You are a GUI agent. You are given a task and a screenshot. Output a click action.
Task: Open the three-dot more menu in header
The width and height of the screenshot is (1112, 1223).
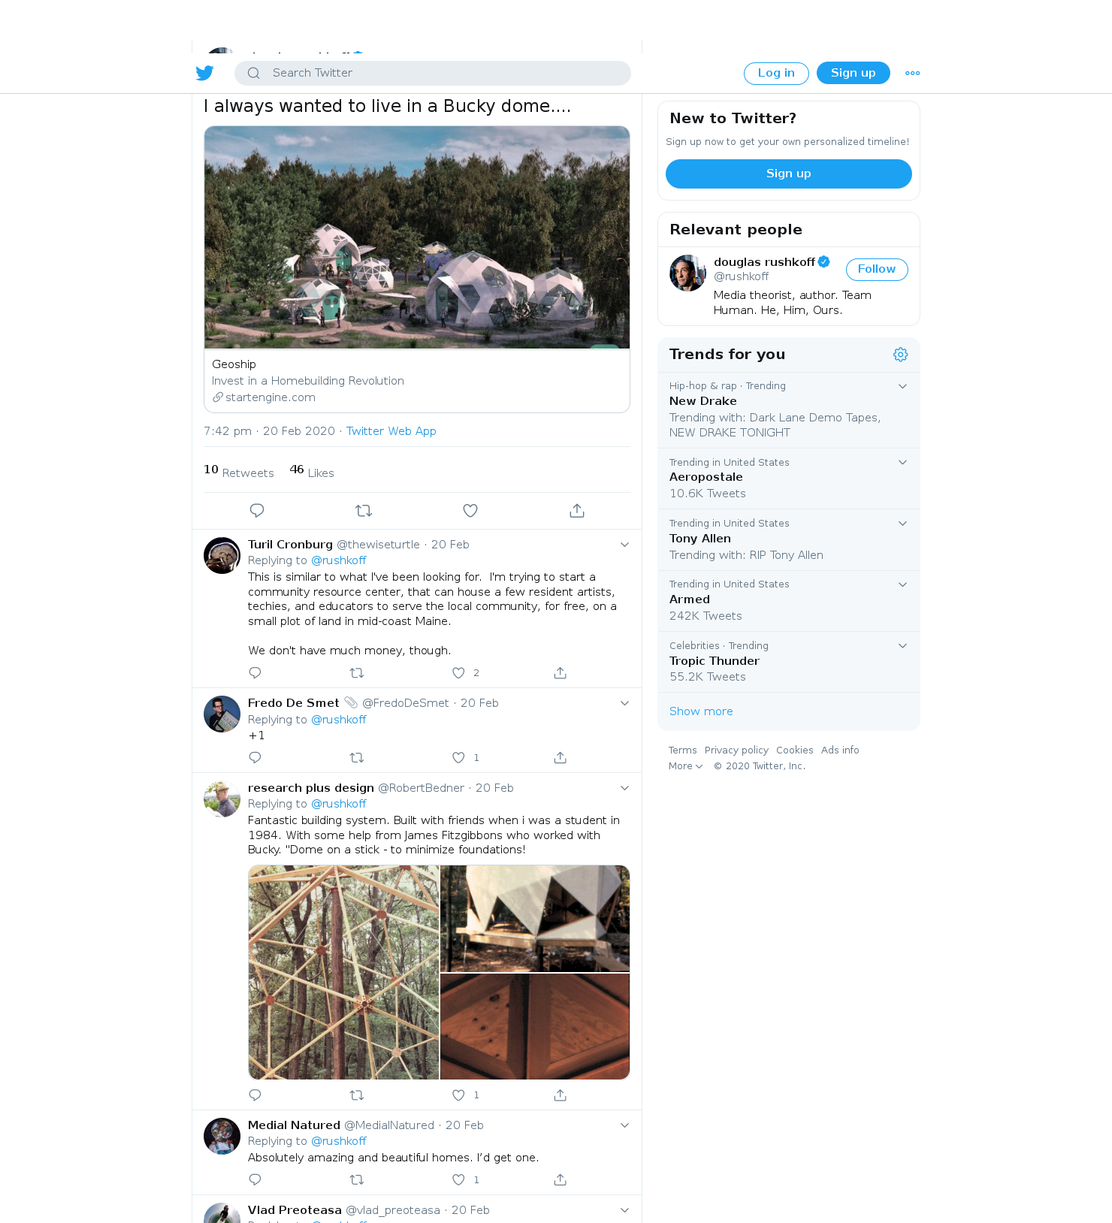(x=912, y=73)
